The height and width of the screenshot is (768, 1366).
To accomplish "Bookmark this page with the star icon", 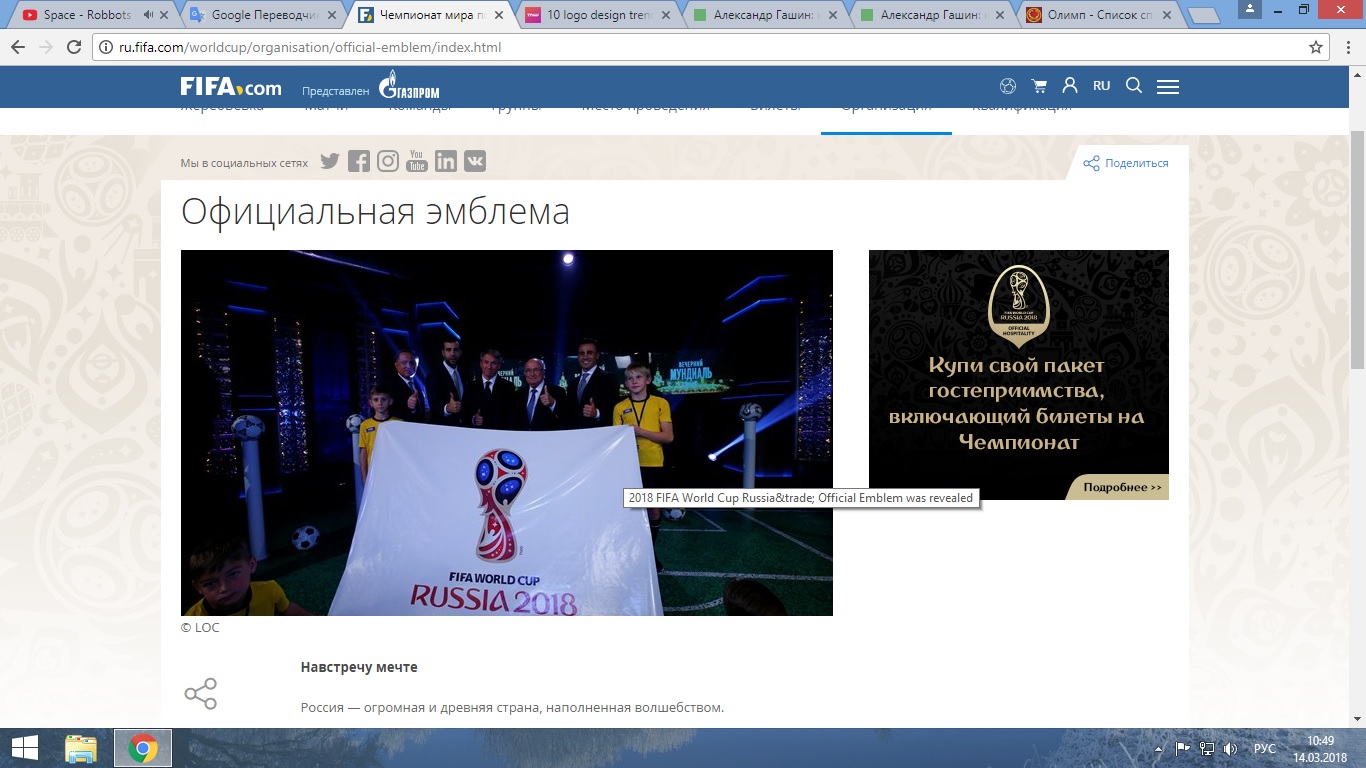I will [1316, 47].
